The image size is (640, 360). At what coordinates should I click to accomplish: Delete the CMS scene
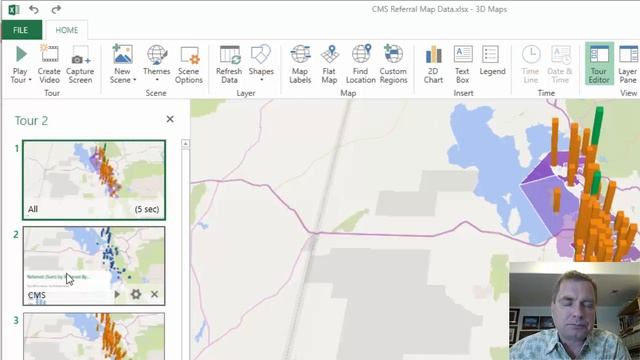(x=154, y=294)
